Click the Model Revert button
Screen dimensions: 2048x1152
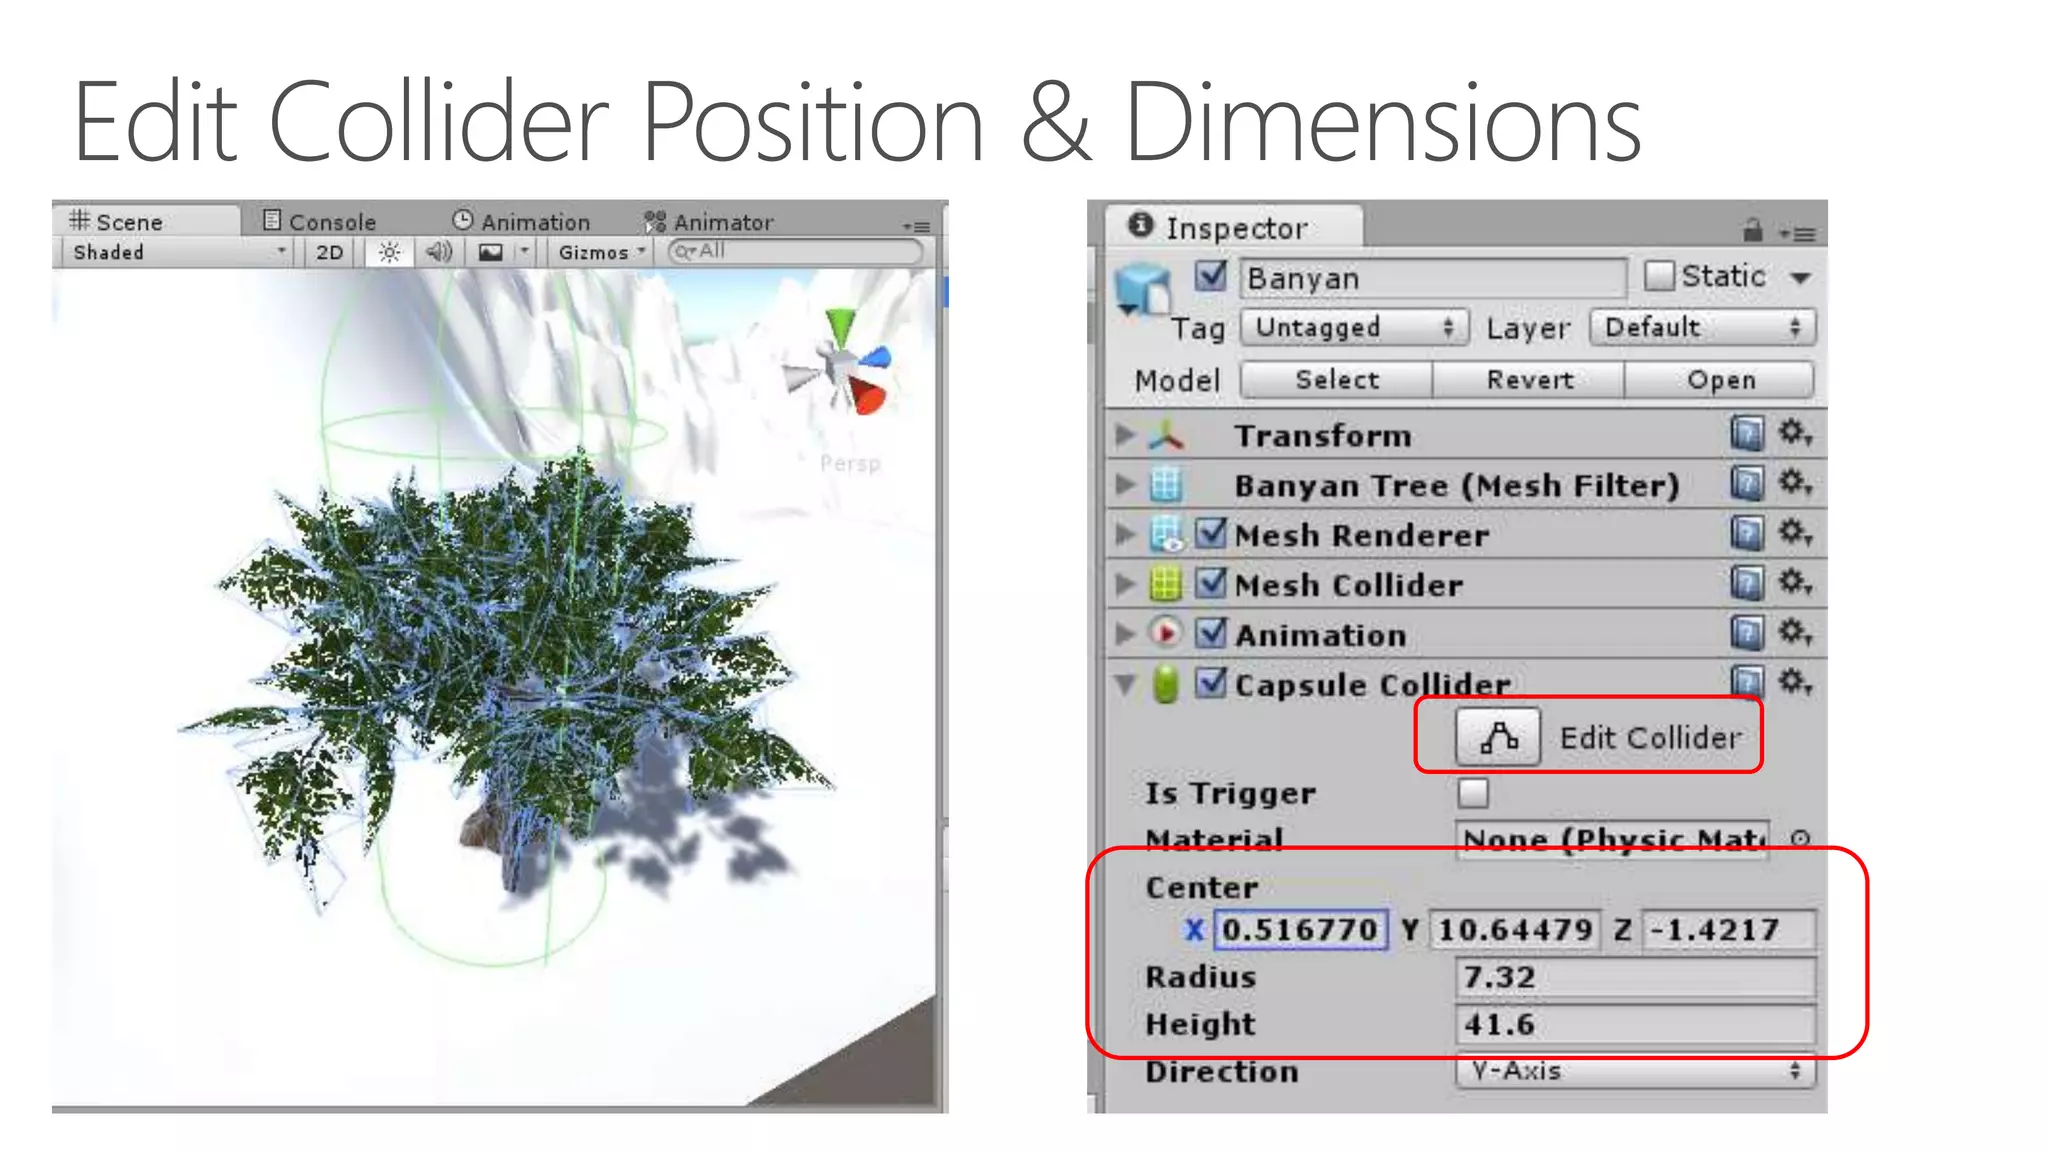[x=1528, y=380]
